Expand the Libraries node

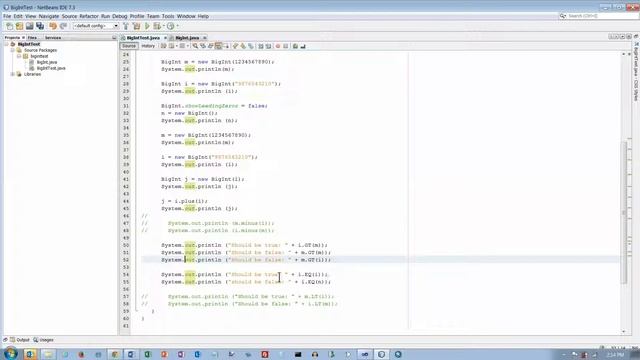point(13,74)
